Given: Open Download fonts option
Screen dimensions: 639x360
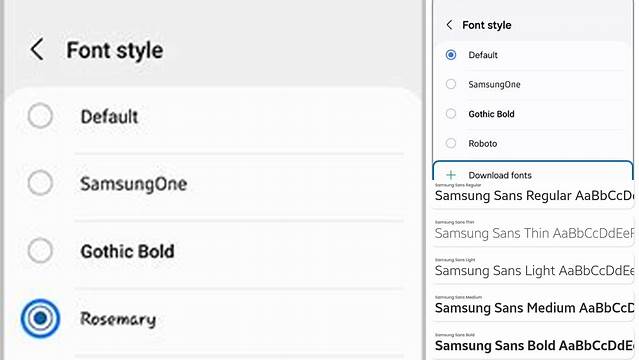Looking at the screenshot, I should (x=533, y=171).
